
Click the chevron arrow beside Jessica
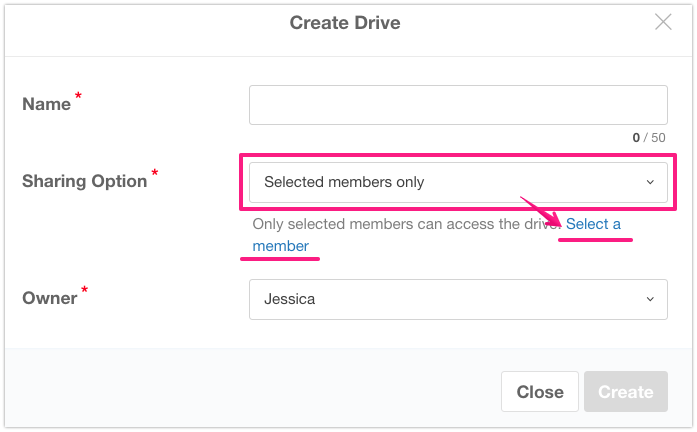coord(650,299)
